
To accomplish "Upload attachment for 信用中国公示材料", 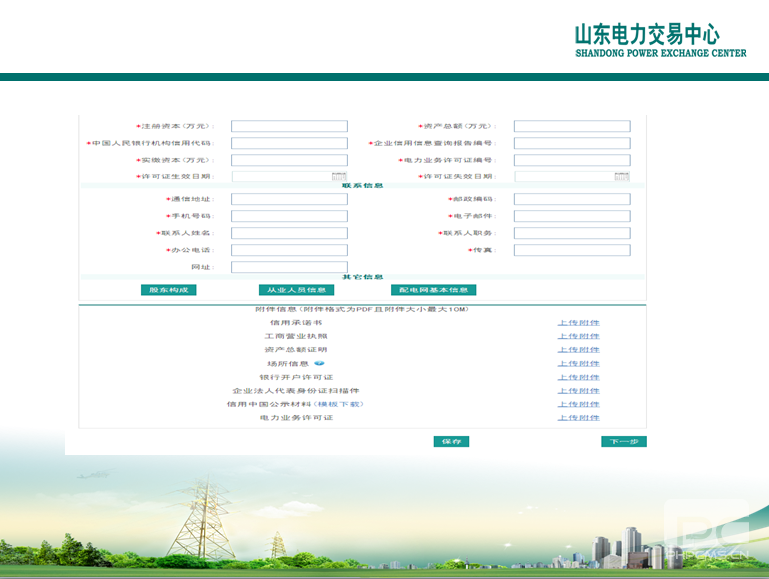I will [579, 404].
